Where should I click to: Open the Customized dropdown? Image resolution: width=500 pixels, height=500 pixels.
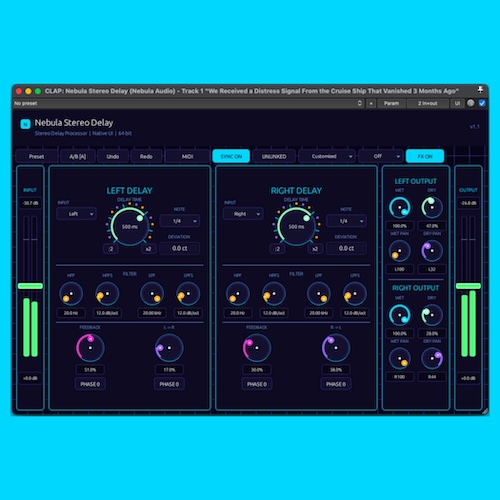327,156
